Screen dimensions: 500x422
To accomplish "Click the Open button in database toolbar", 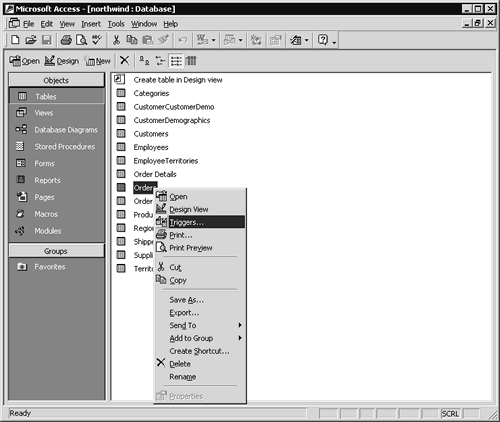I will click(24, 61).
